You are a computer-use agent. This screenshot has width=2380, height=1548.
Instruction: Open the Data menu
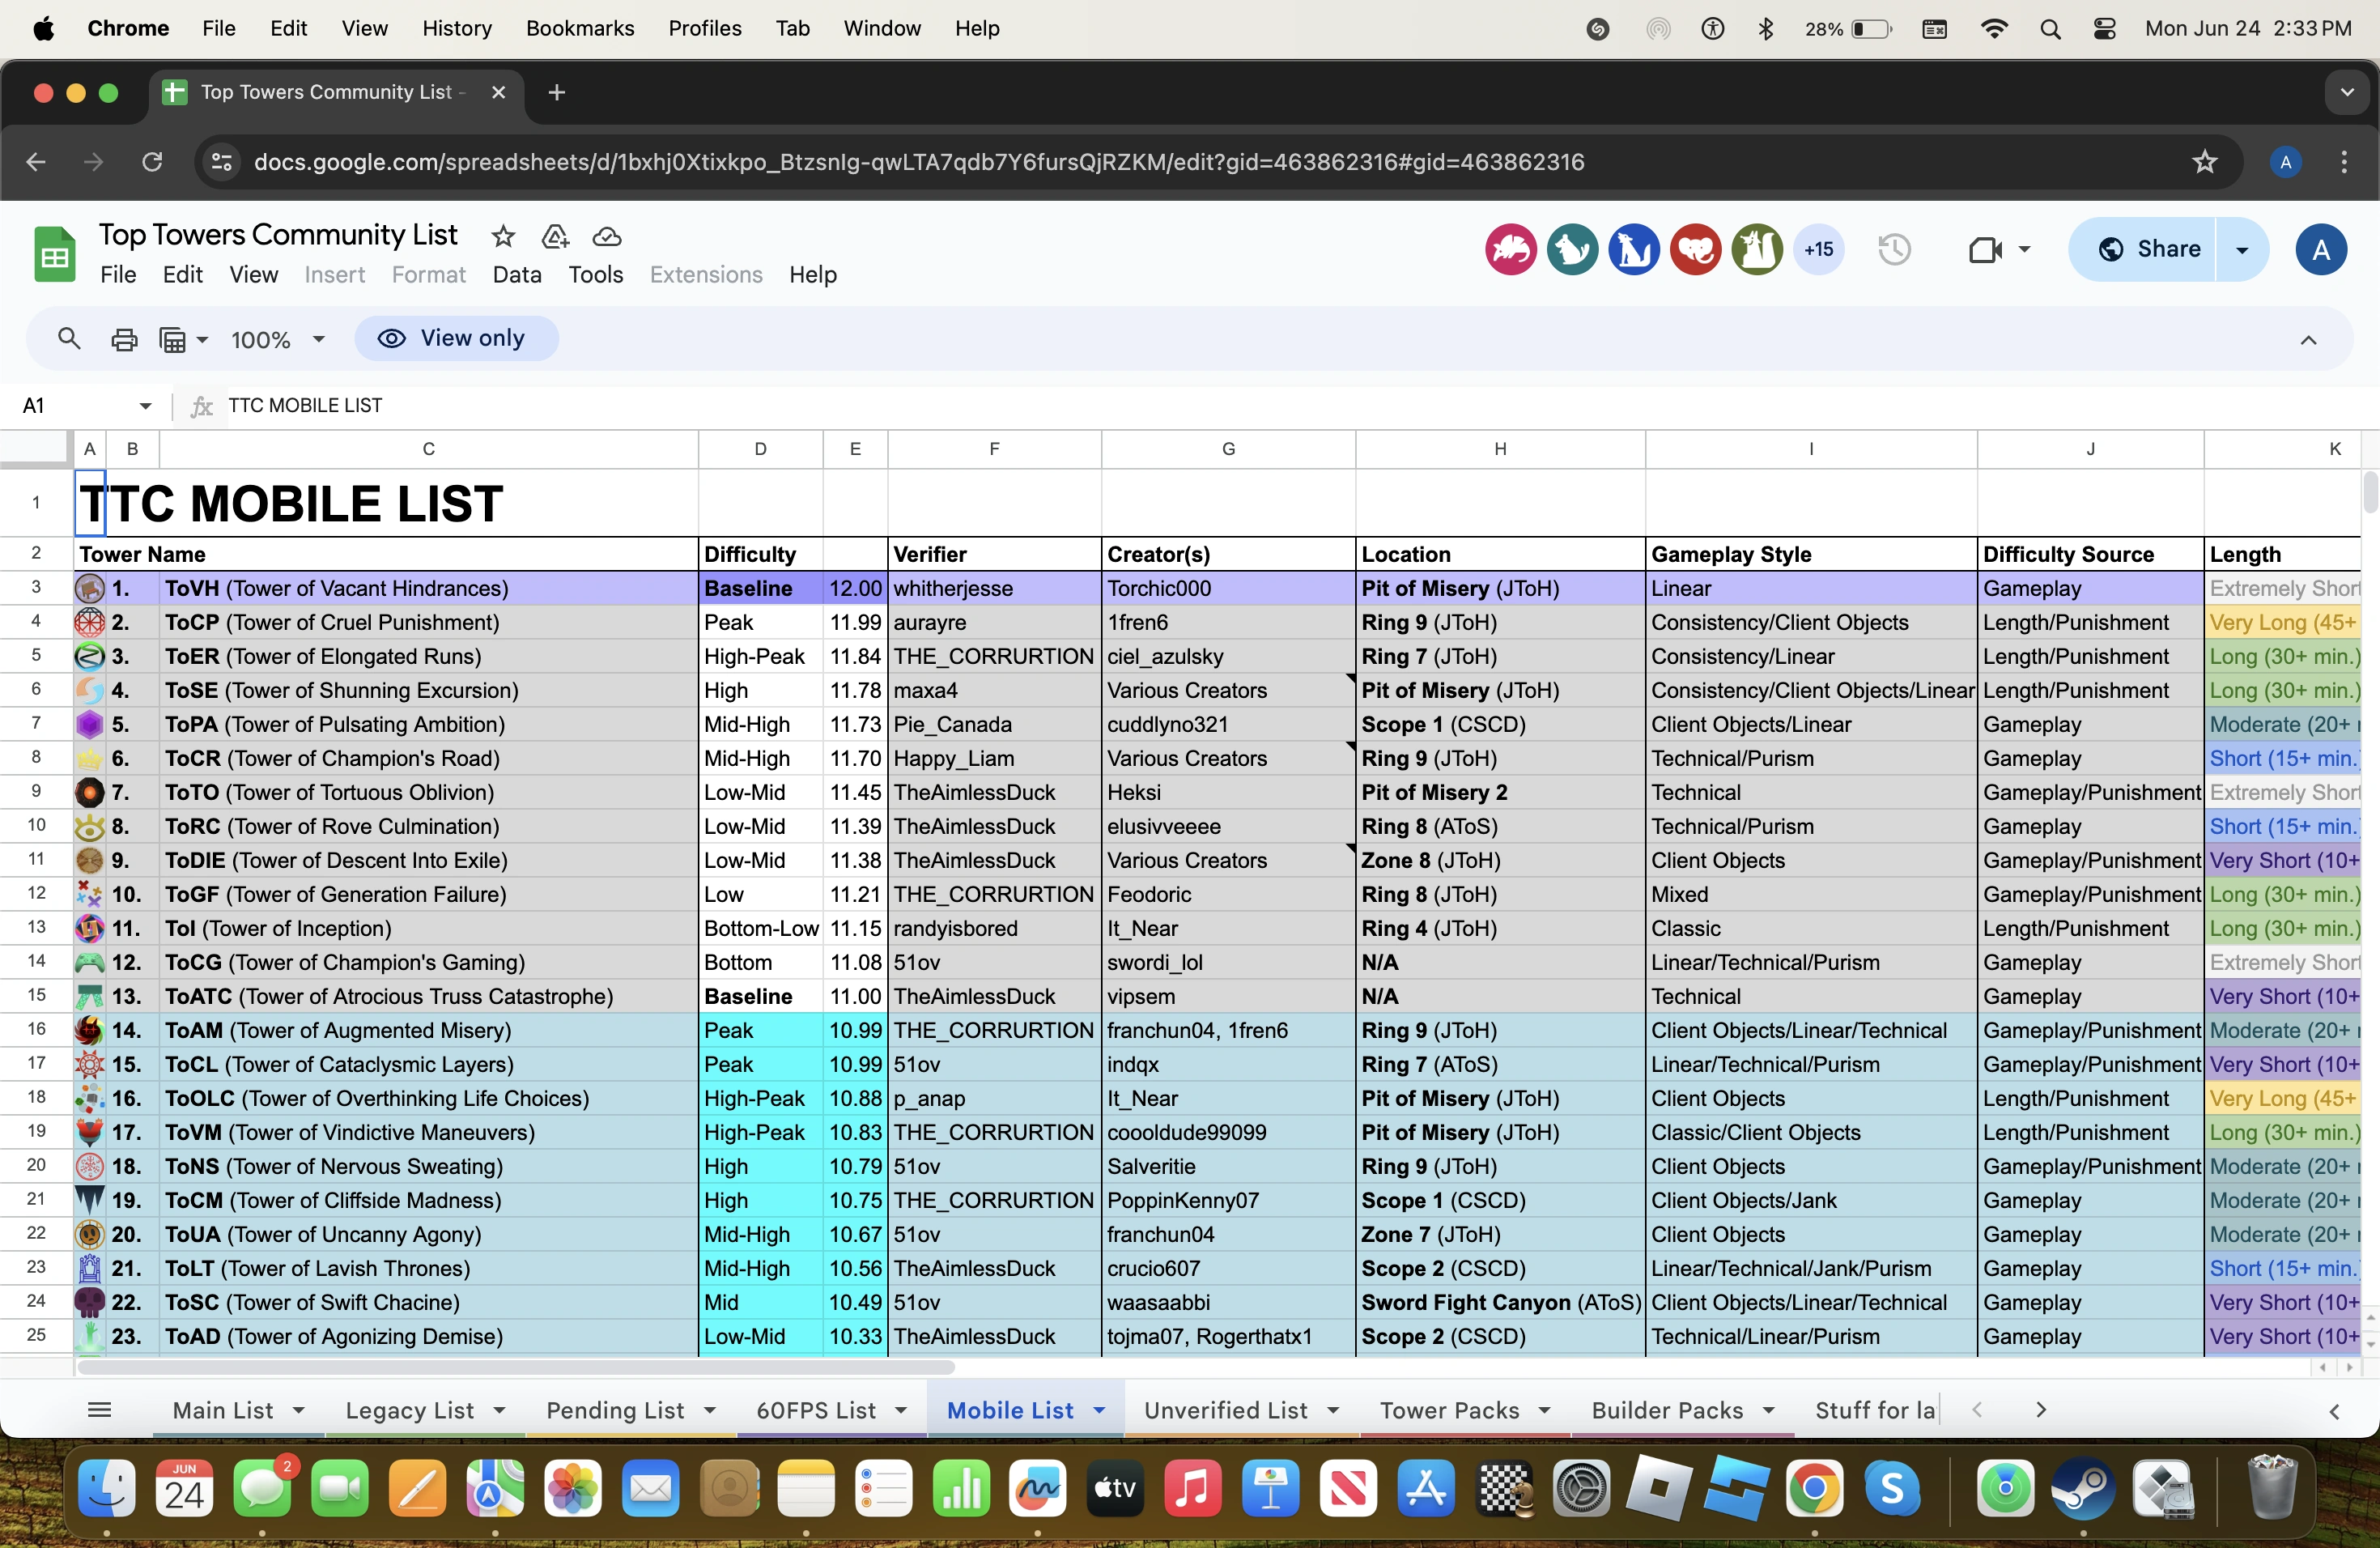(516, 275)
